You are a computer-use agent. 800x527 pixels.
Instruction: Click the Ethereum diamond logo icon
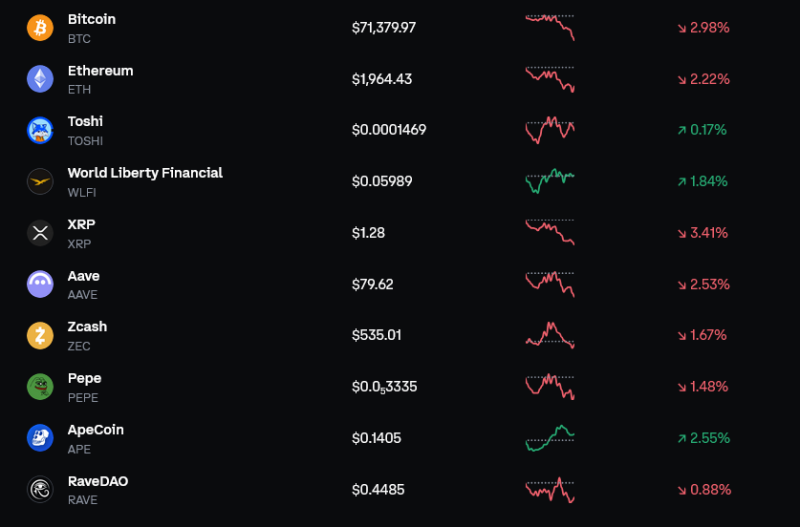coord(40,79)
